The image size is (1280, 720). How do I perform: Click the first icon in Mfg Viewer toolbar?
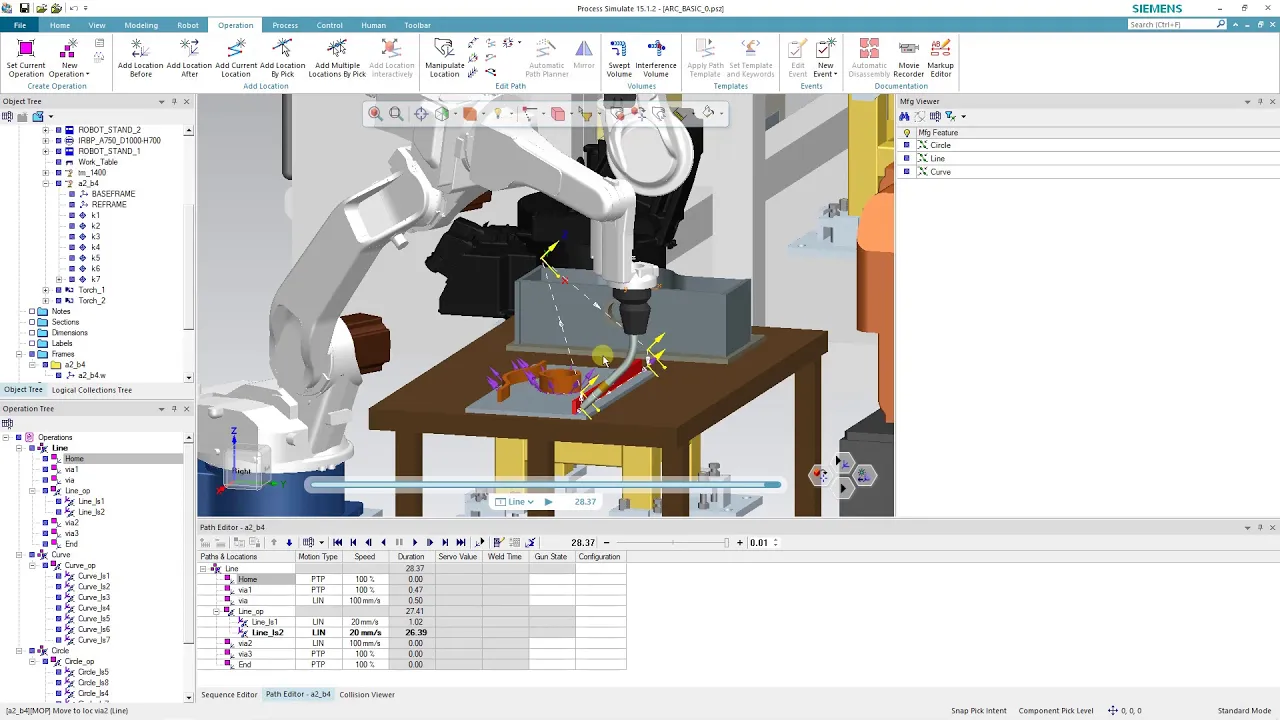[905, 116]
